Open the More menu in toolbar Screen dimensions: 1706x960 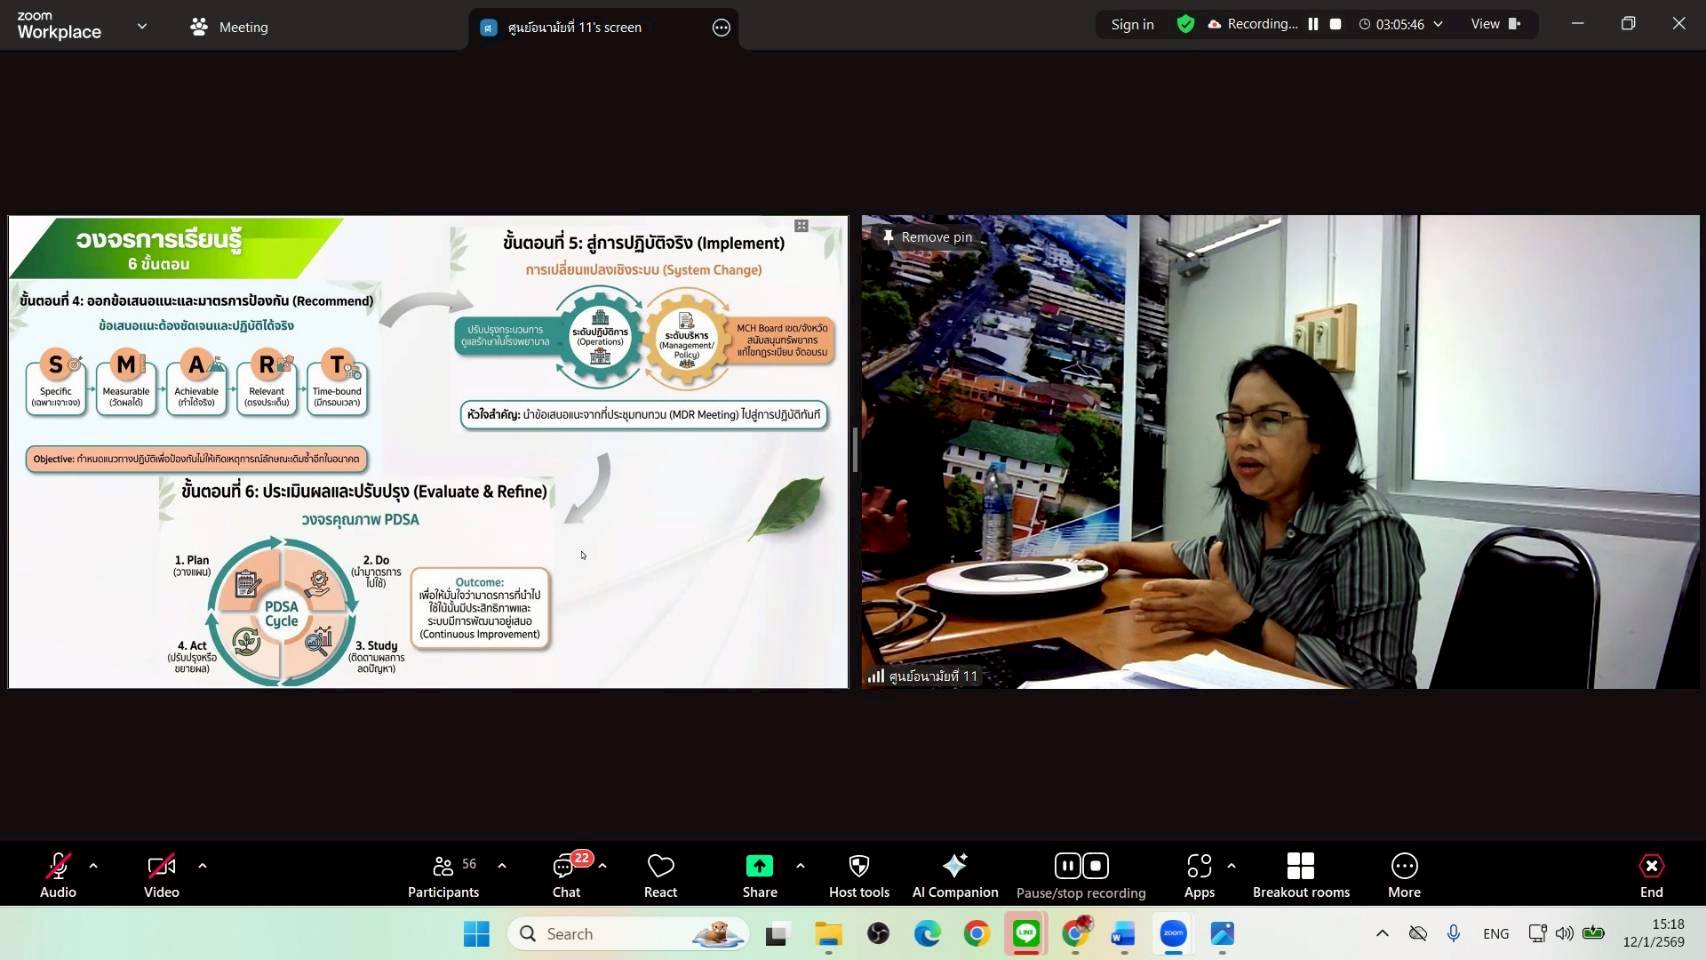[1403, 875]
